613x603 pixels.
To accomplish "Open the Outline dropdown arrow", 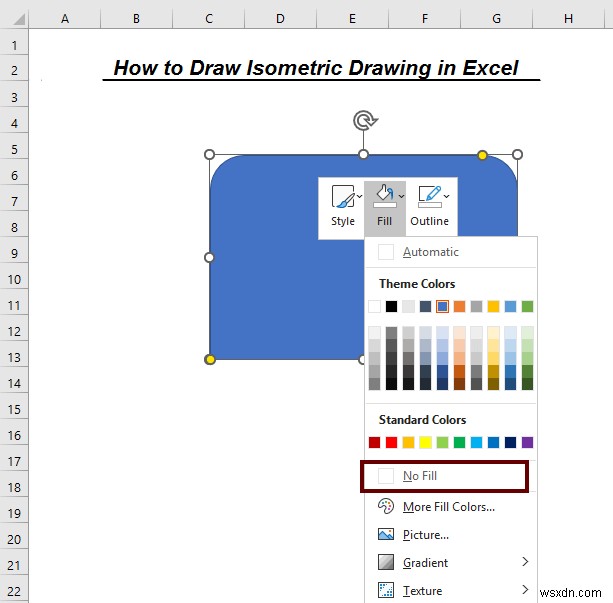I will 446,196.
